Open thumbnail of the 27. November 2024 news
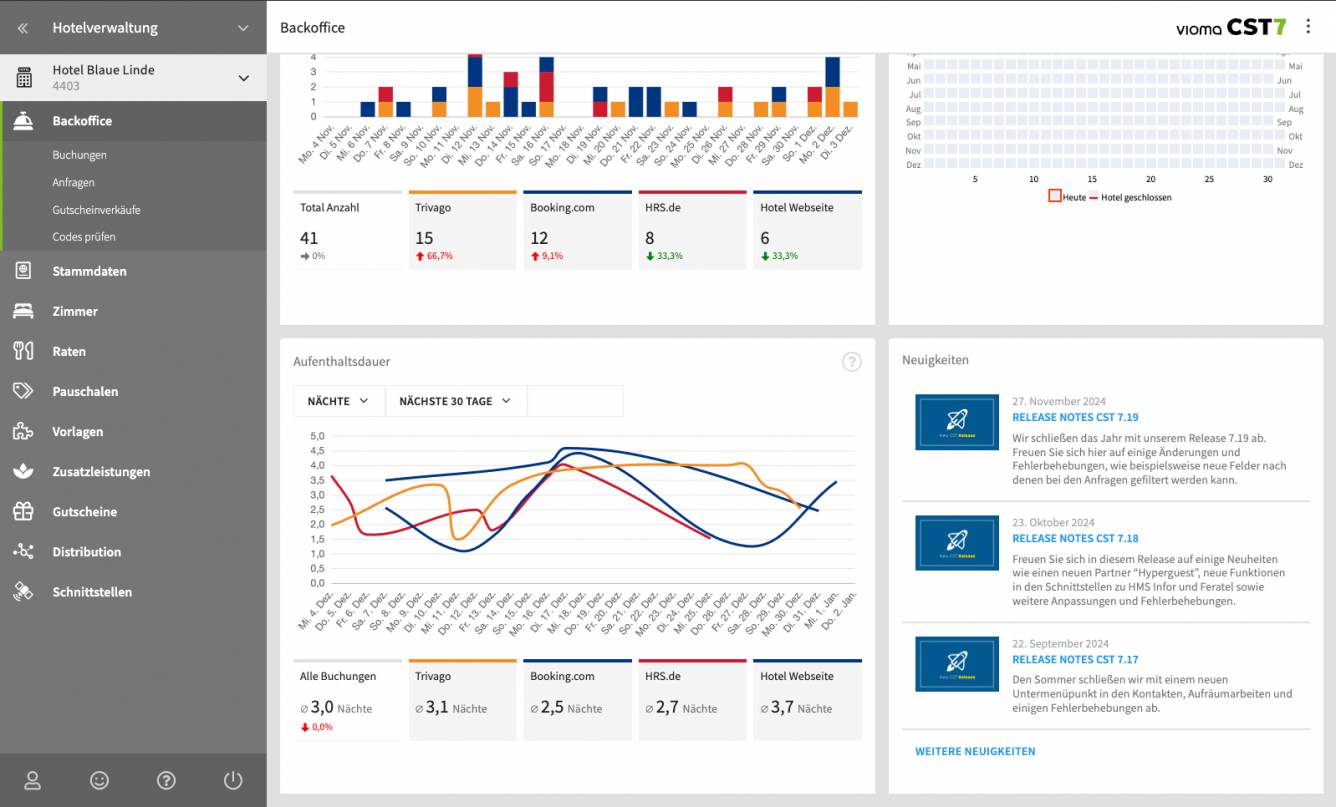 (957, 421)
